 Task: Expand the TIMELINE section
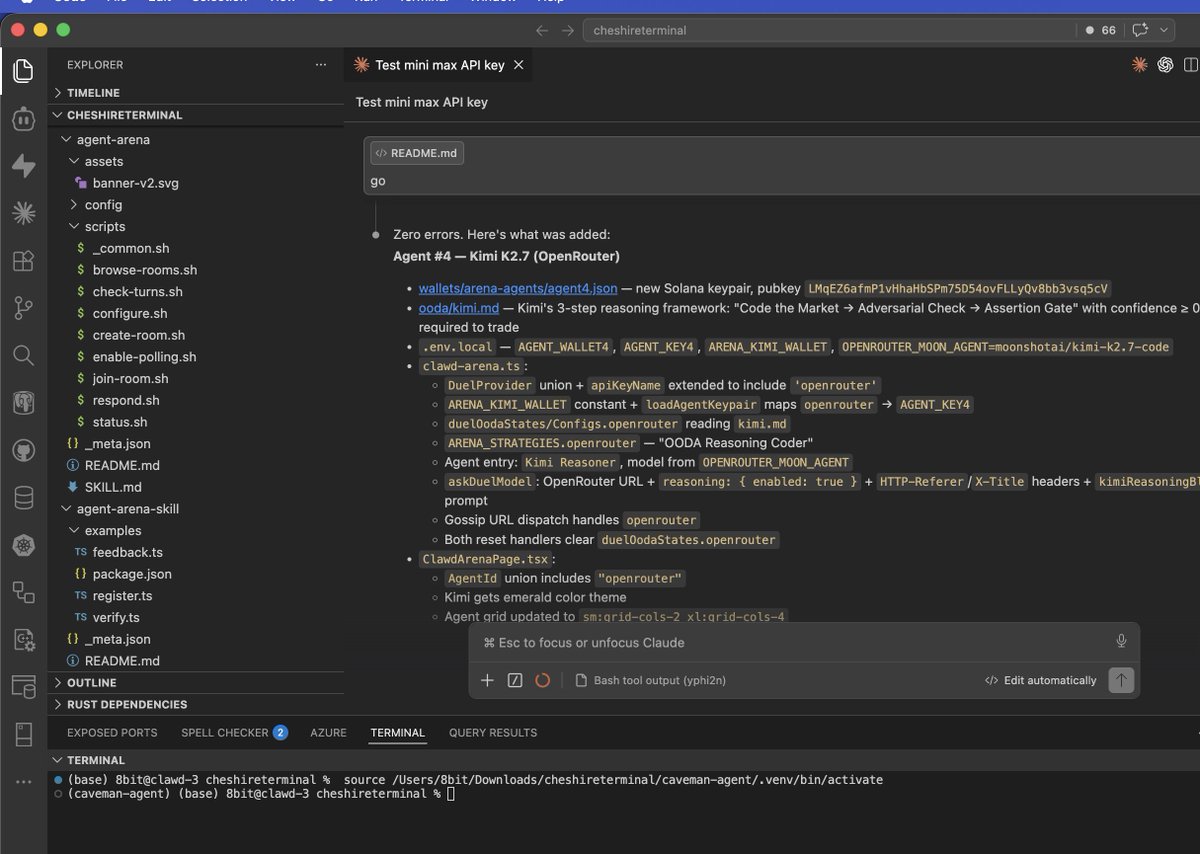(x=196, y=93)
